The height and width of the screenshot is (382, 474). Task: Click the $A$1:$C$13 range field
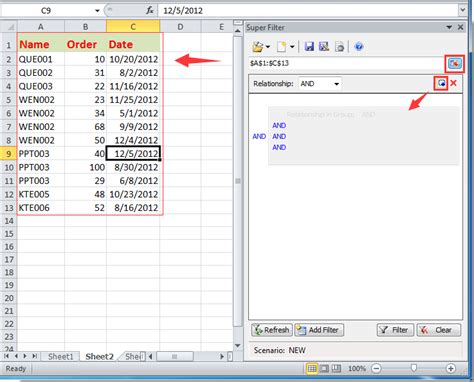pyautogui.click(x=346, y=63)
